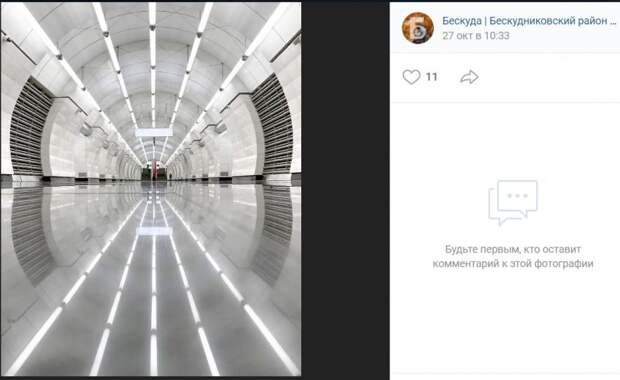Click the dark area beside the photo
Screen dimensions: 620x380
(x=345, y=190)
